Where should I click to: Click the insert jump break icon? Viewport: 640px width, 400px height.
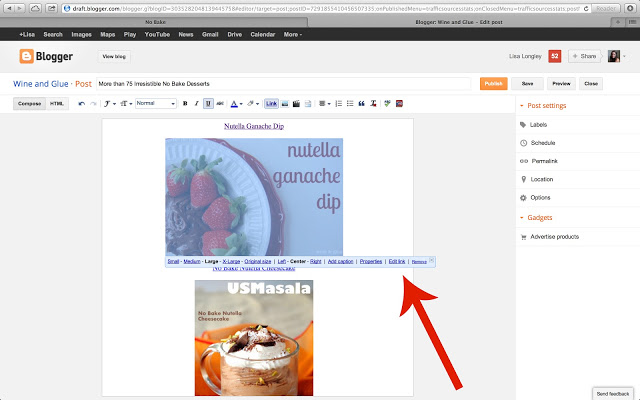[x=308, y=104]
